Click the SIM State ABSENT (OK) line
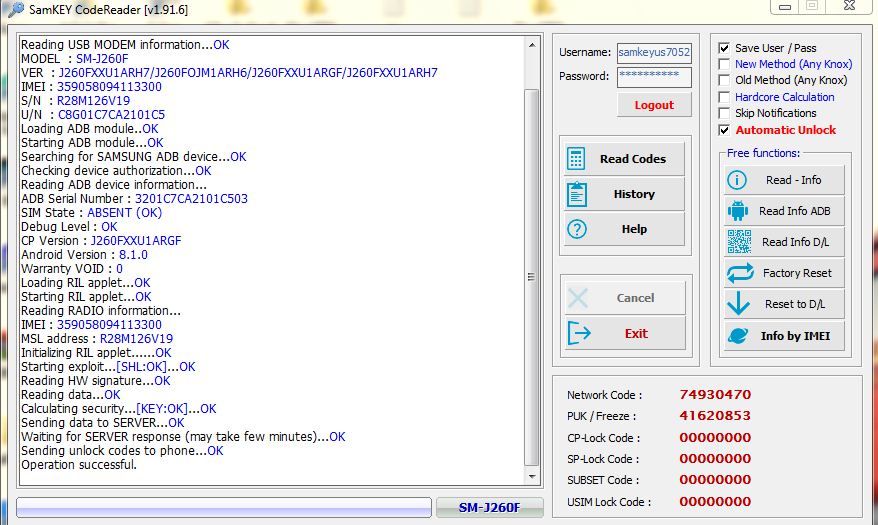 (x=91, y=213)
